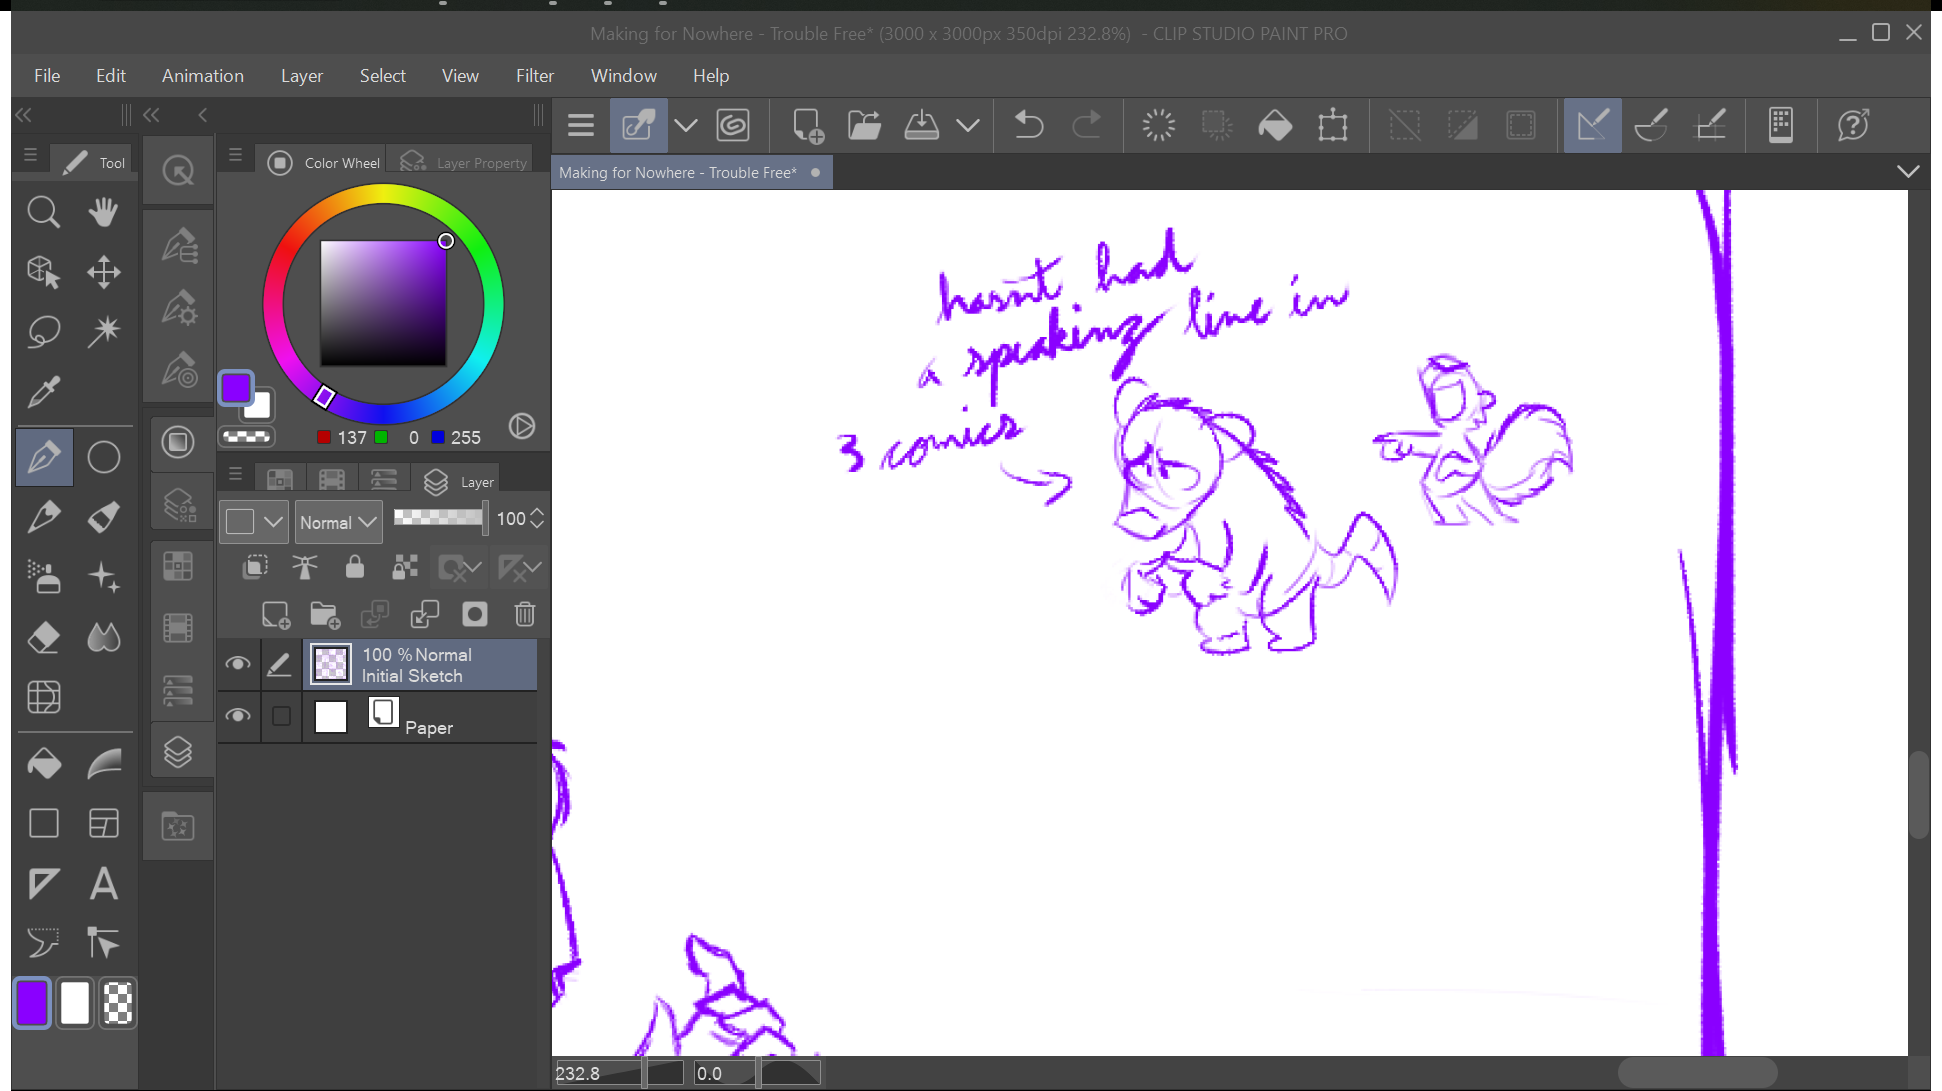Image resolution: width=1942 pixels, height=1091 pixels.
Task: Choose the Lasso selection tool
Action: click(x=44, y=331)
